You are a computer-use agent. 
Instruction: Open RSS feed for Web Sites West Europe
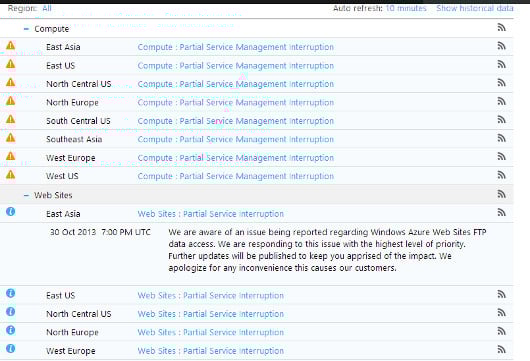pos(502,350)
